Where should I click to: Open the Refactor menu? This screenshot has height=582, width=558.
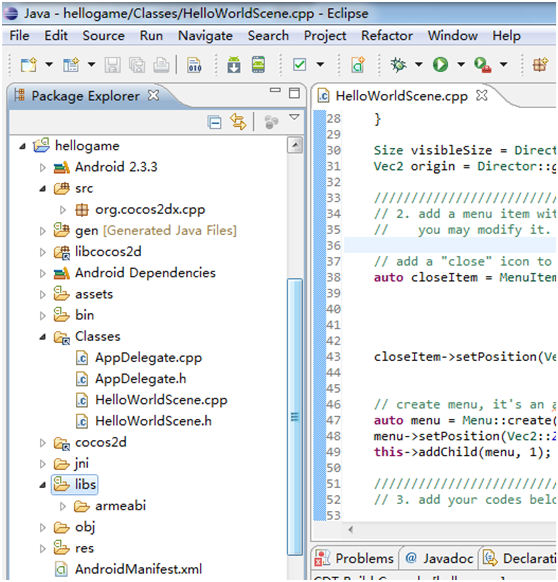387,36
